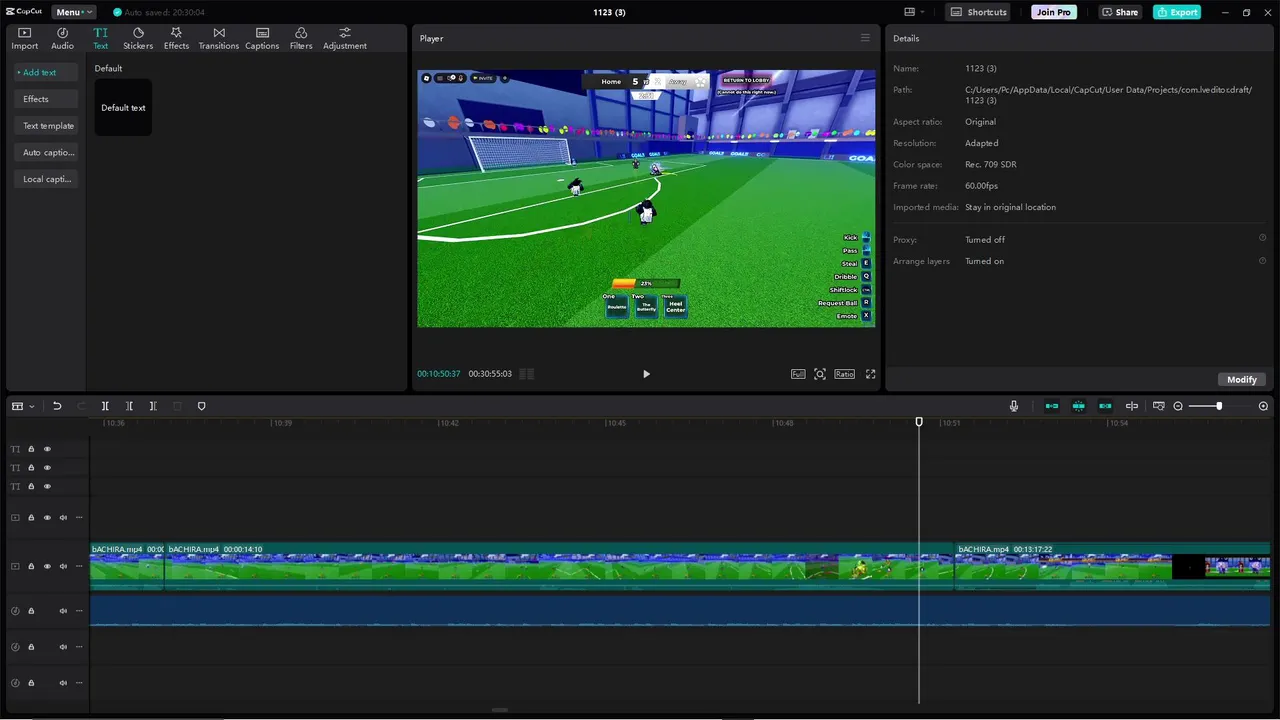This screenshot has height=720, width=1280.
Task: Open the Adjustment panel
Action: click(x=345, y=39)
